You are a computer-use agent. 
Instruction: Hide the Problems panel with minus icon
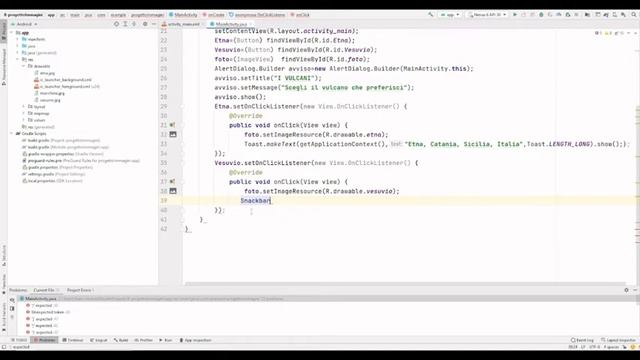click(x=635, y=290)
